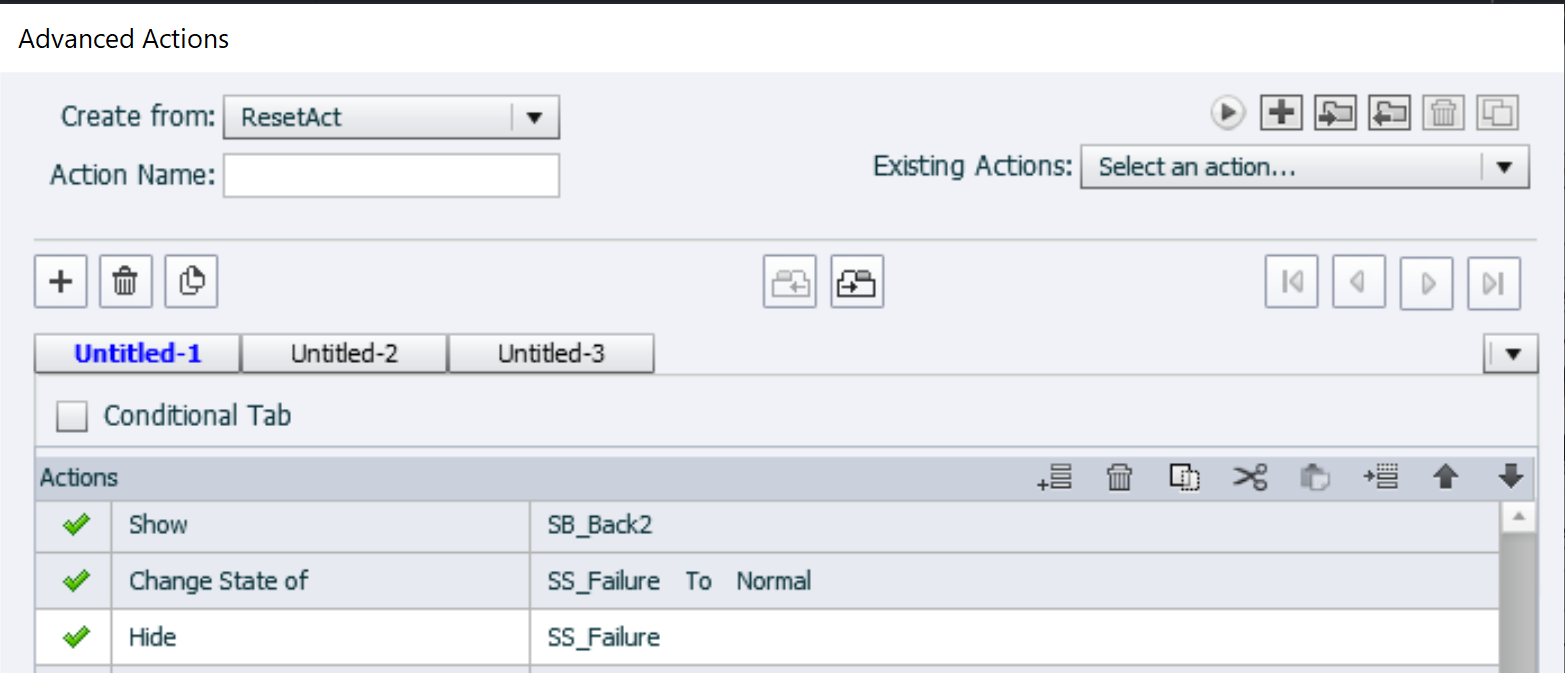Expand the Existing Actions dropdown
This screenshot has height=673, width=1565.
pyautogui.click(x=1504, y=167)
